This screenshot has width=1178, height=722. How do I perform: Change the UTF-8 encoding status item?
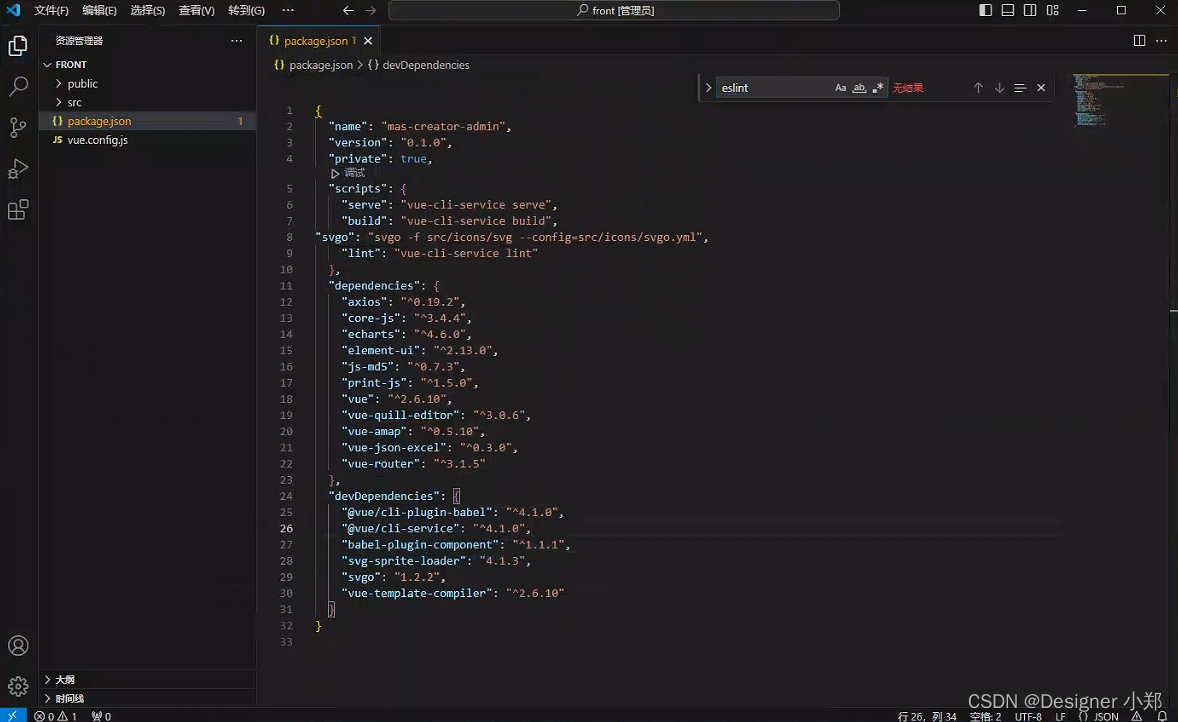(1028, 716)
